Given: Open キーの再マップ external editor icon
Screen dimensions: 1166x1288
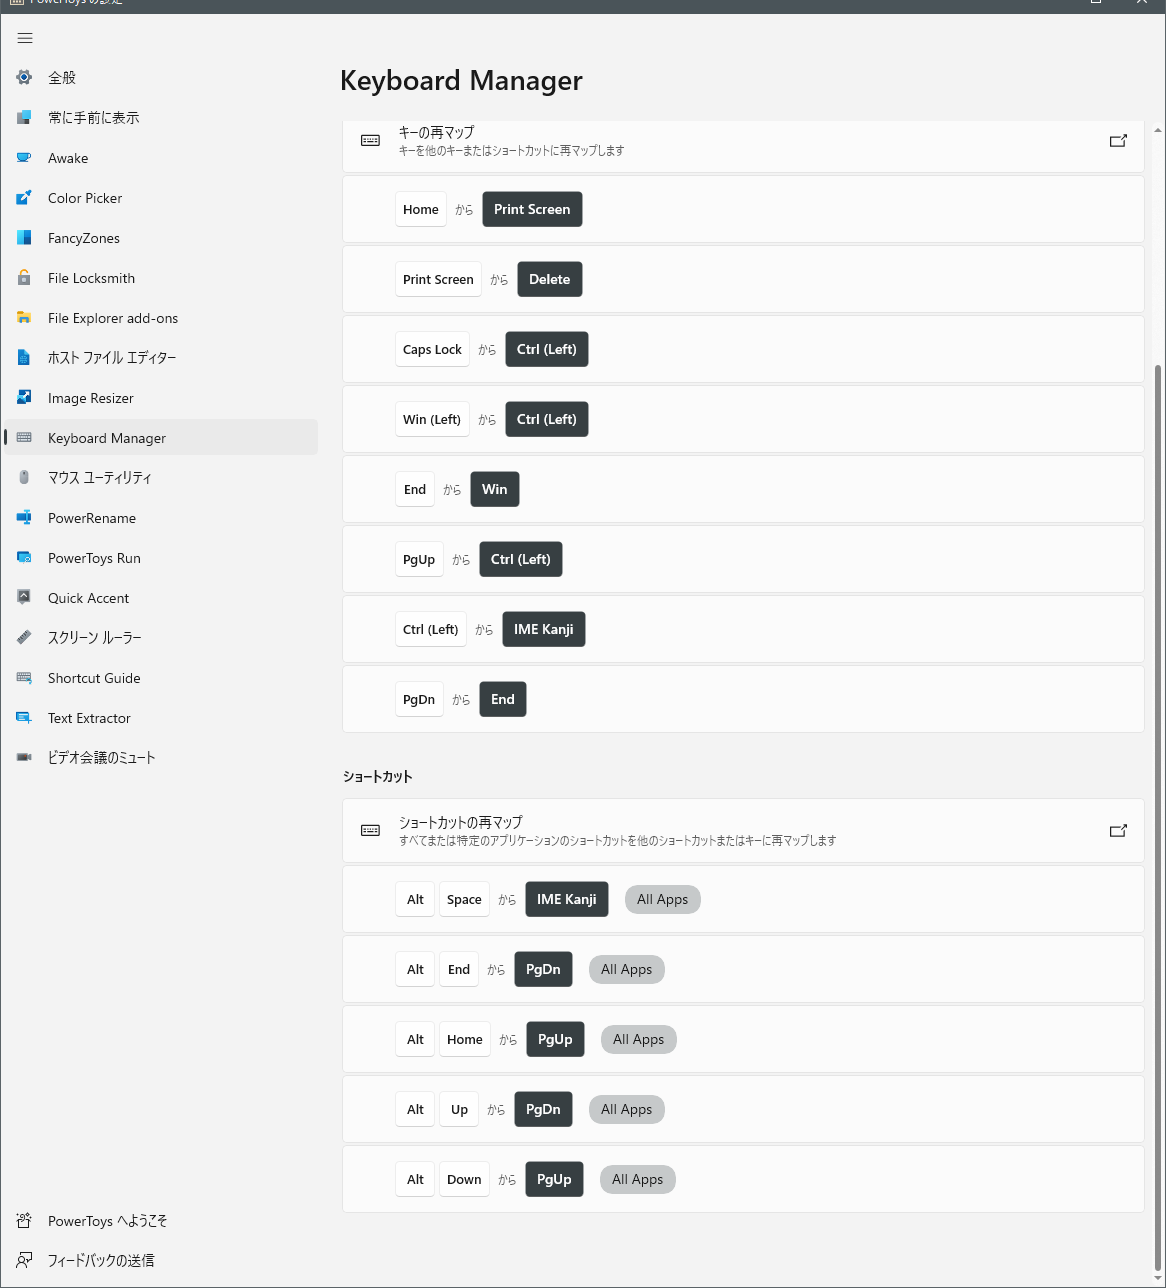Looking at the screenshot, I should click(x=1118, y=141).
